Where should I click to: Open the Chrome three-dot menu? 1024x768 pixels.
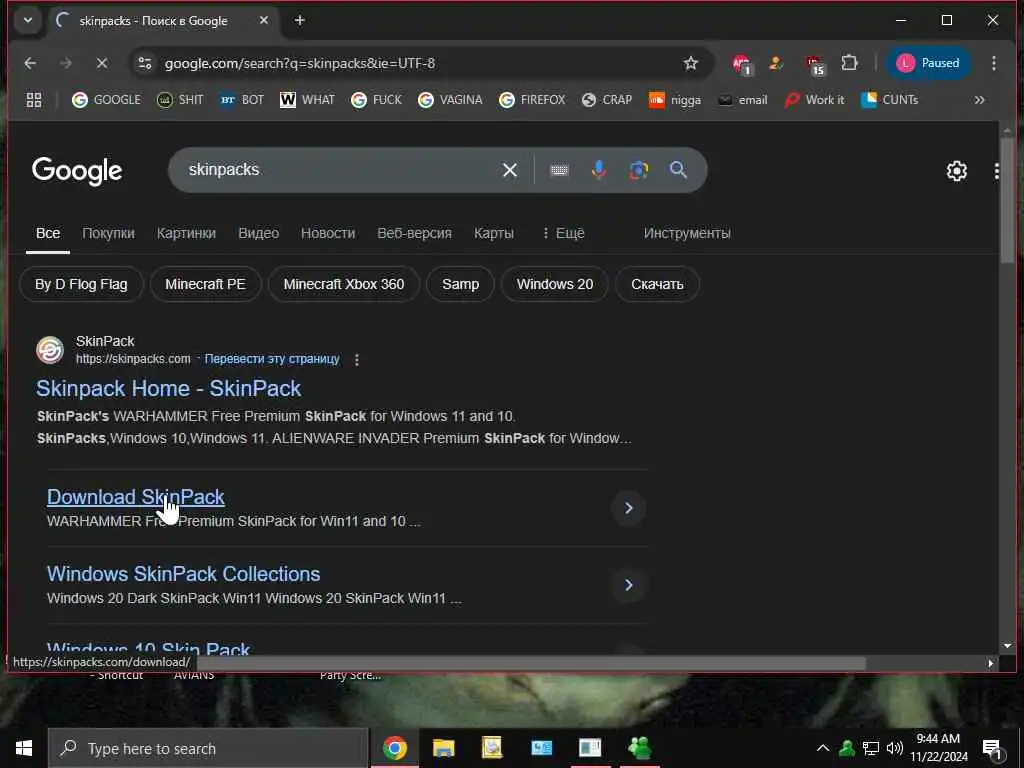[993, 63]
